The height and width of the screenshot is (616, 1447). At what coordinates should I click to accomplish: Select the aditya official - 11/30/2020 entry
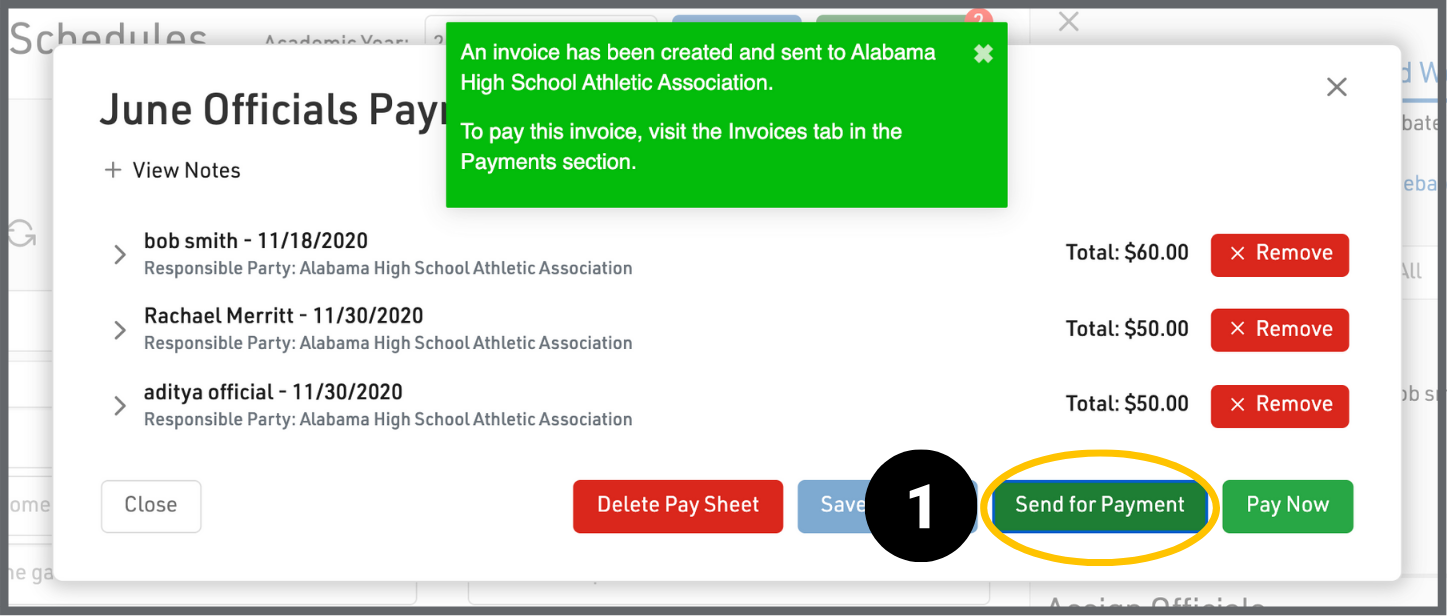click(x=273, y=392)
